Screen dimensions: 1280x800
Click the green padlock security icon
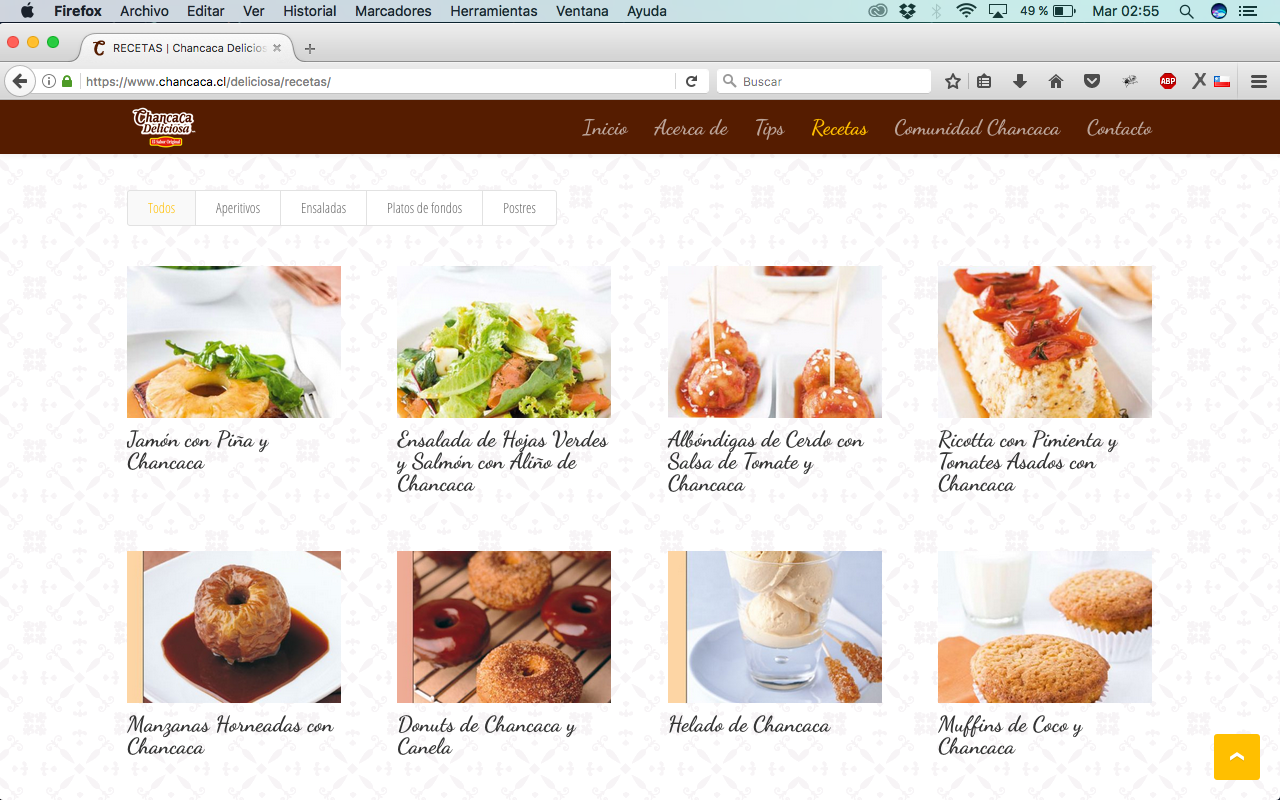(x=67, y=81)
